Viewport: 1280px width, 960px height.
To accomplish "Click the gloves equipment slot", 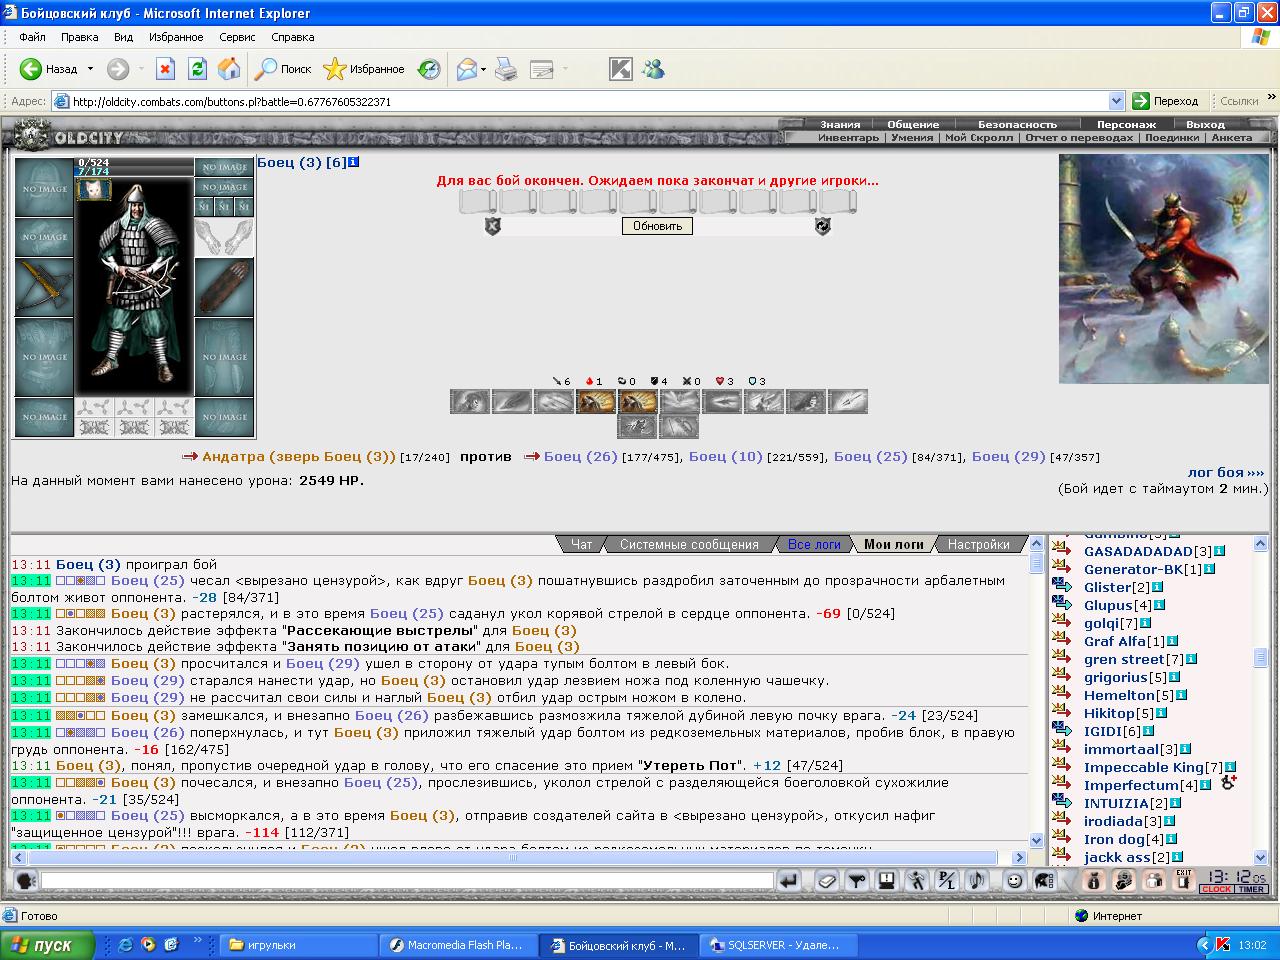I will [224, 237].
